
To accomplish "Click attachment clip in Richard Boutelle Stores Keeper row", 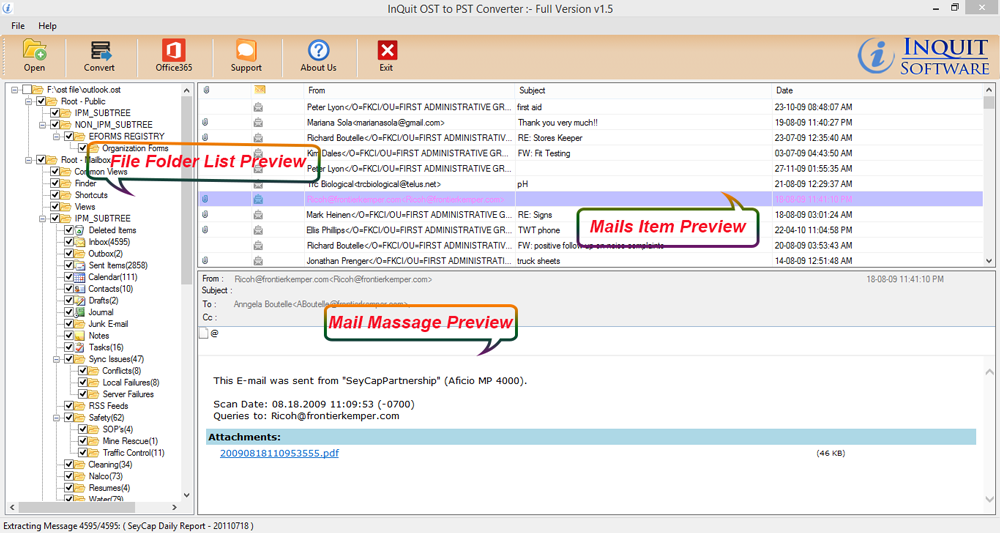I will 205,138.
